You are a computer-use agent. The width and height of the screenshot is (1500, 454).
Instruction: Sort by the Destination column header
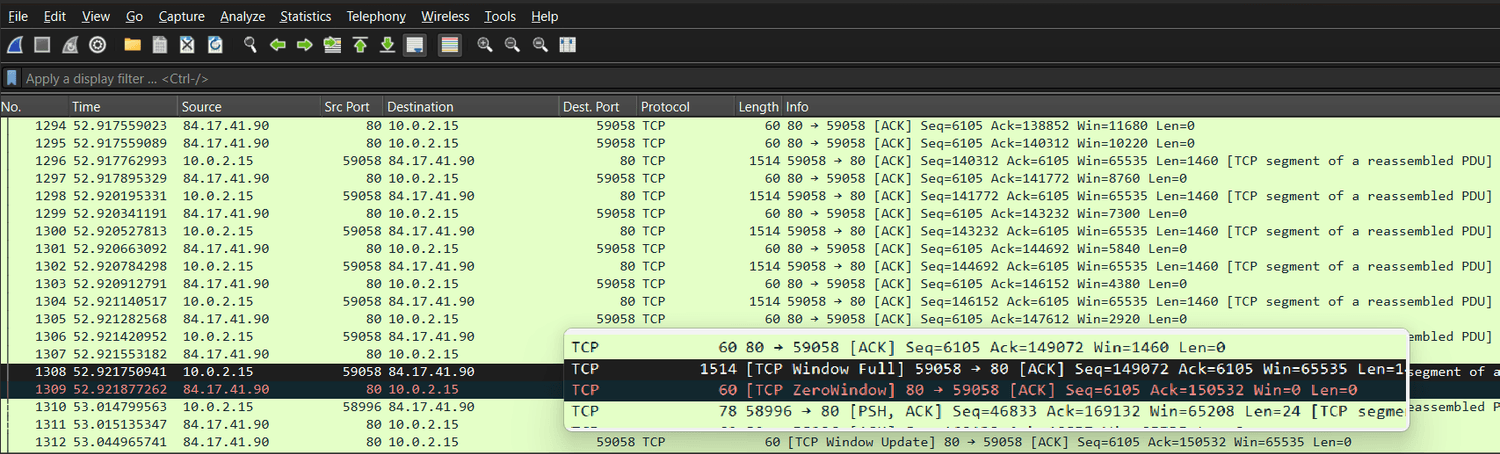point(471,107)
